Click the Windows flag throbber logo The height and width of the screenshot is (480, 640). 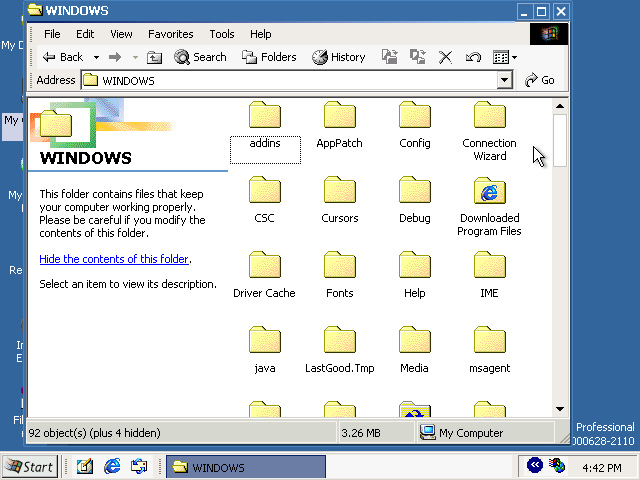pyautogui.click(x=549, y=33)
